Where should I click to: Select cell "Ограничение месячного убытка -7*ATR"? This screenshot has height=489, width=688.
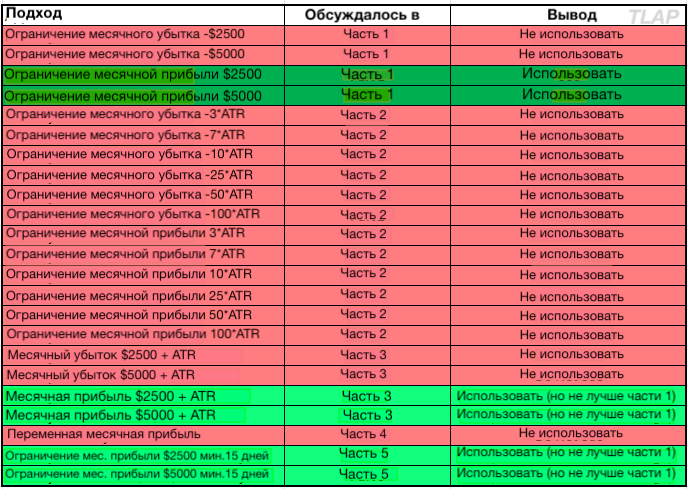click(x=144, y=135)
